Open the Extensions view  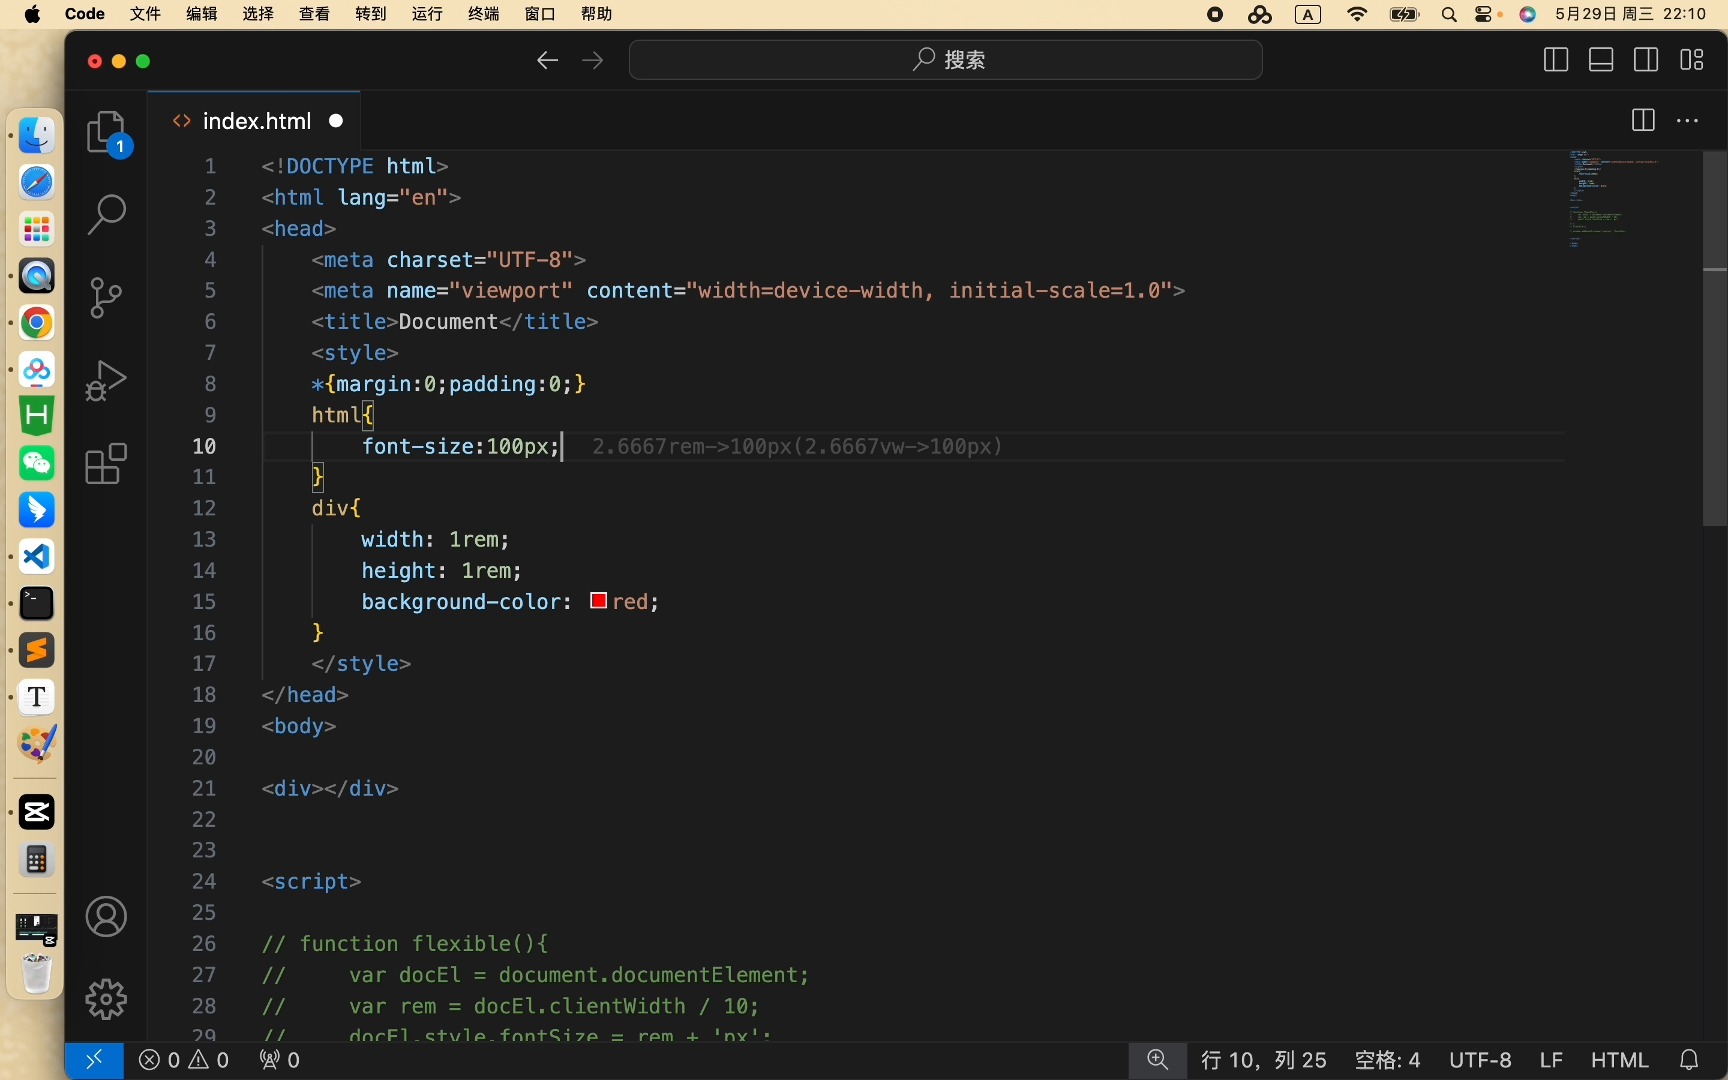point(107,464)
